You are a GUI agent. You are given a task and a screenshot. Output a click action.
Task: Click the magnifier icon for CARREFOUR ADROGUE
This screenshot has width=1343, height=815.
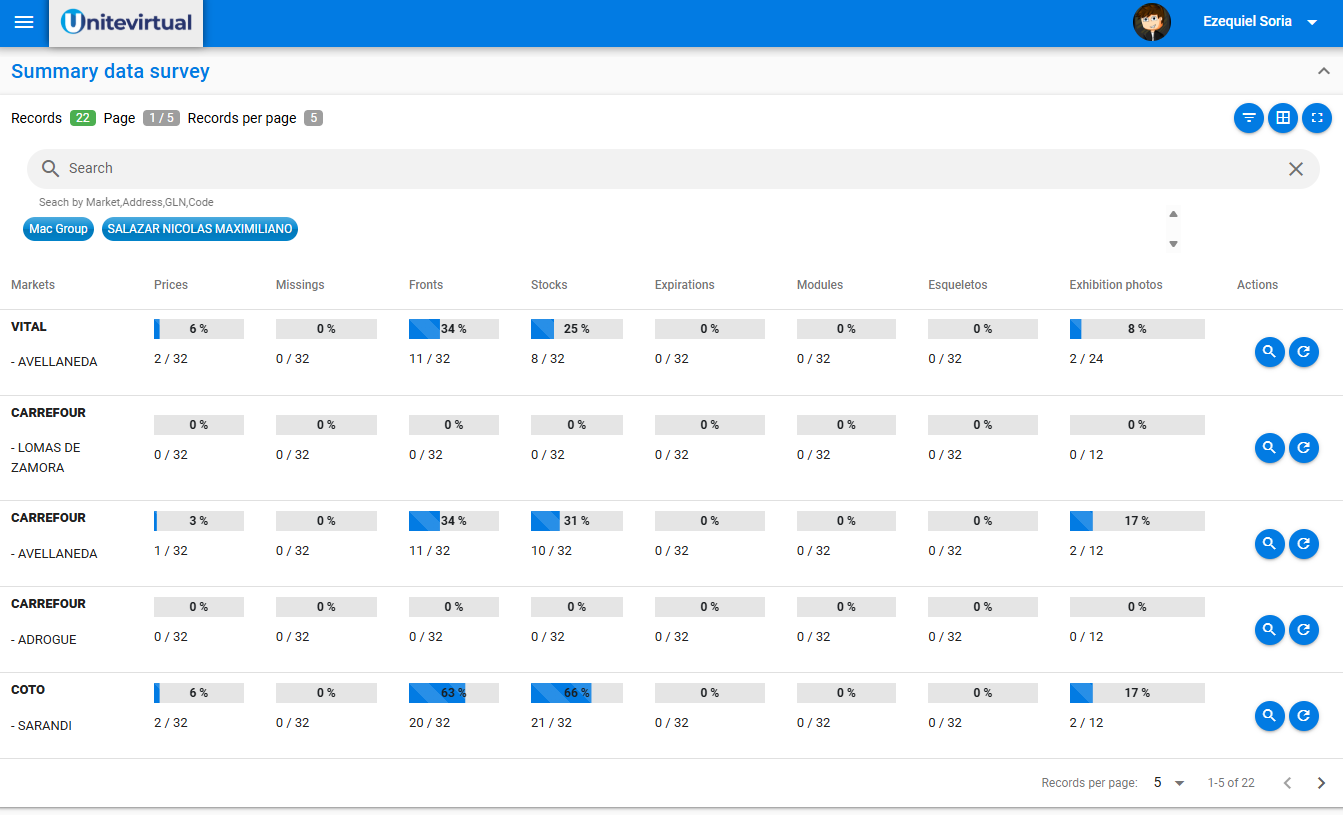[x=1269, y=630]
